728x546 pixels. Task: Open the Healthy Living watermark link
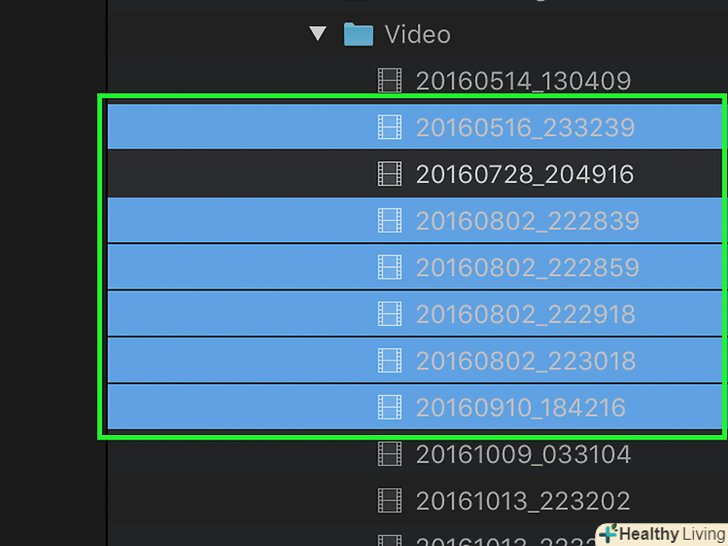(x=662, y=534)
